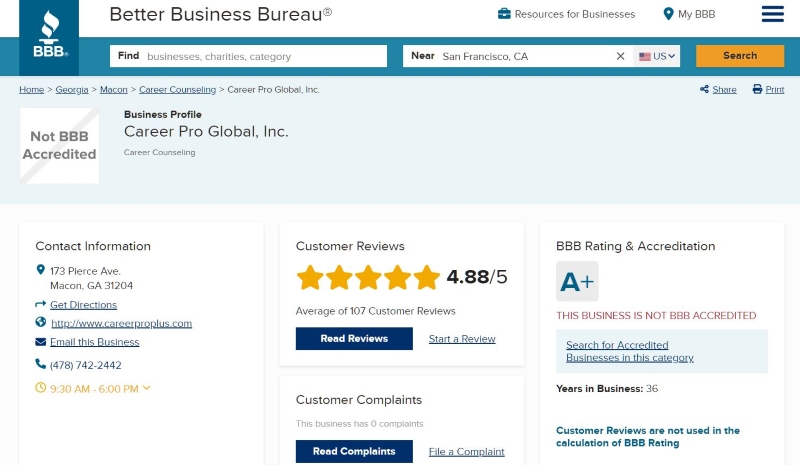Image resolution: width=800 pixels, height=465 pixels.
Task: Click the address map pin icon
Action: point(41,270)
